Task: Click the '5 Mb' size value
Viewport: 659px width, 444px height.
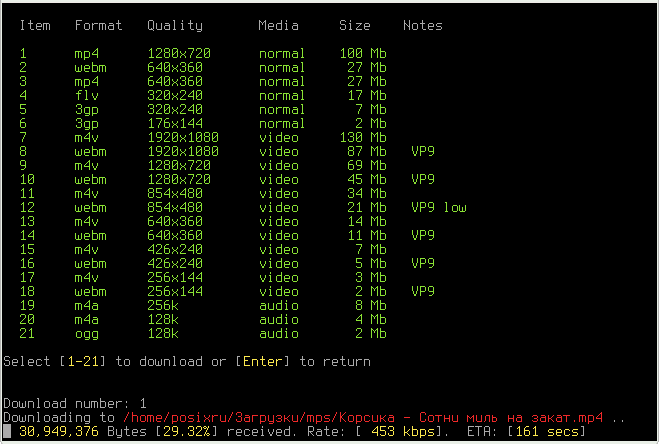Action: click(371, 263)
